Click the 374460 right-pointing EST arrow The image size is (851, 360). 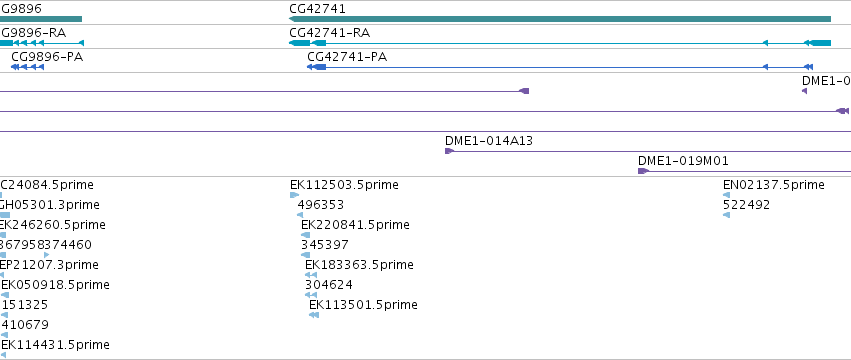tap(47, 255)
